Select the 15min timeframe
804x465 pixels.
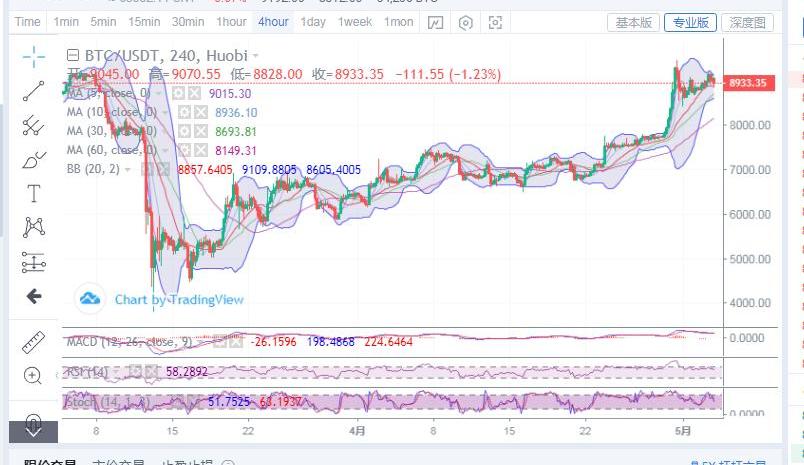(x=144, y=22)
